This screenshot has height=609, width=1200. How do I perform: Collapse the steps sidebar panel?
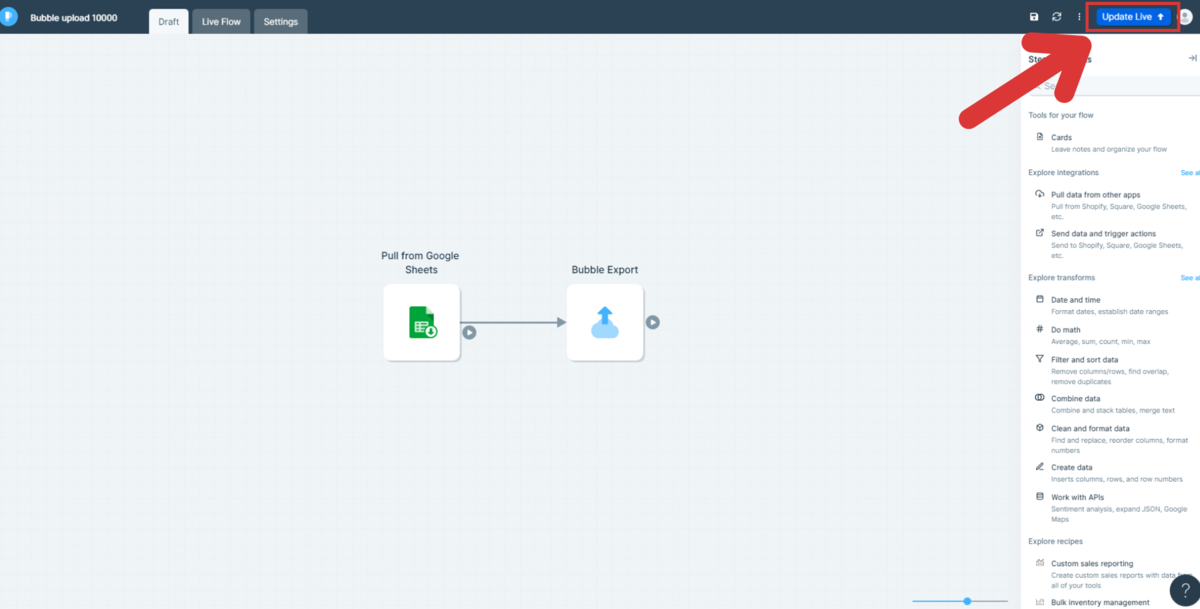1192,58
